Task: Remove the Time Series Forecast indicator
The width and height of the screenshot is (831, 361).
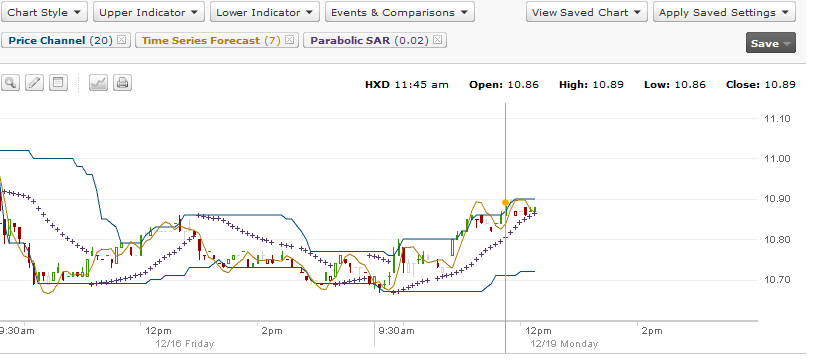Action: 289,40
